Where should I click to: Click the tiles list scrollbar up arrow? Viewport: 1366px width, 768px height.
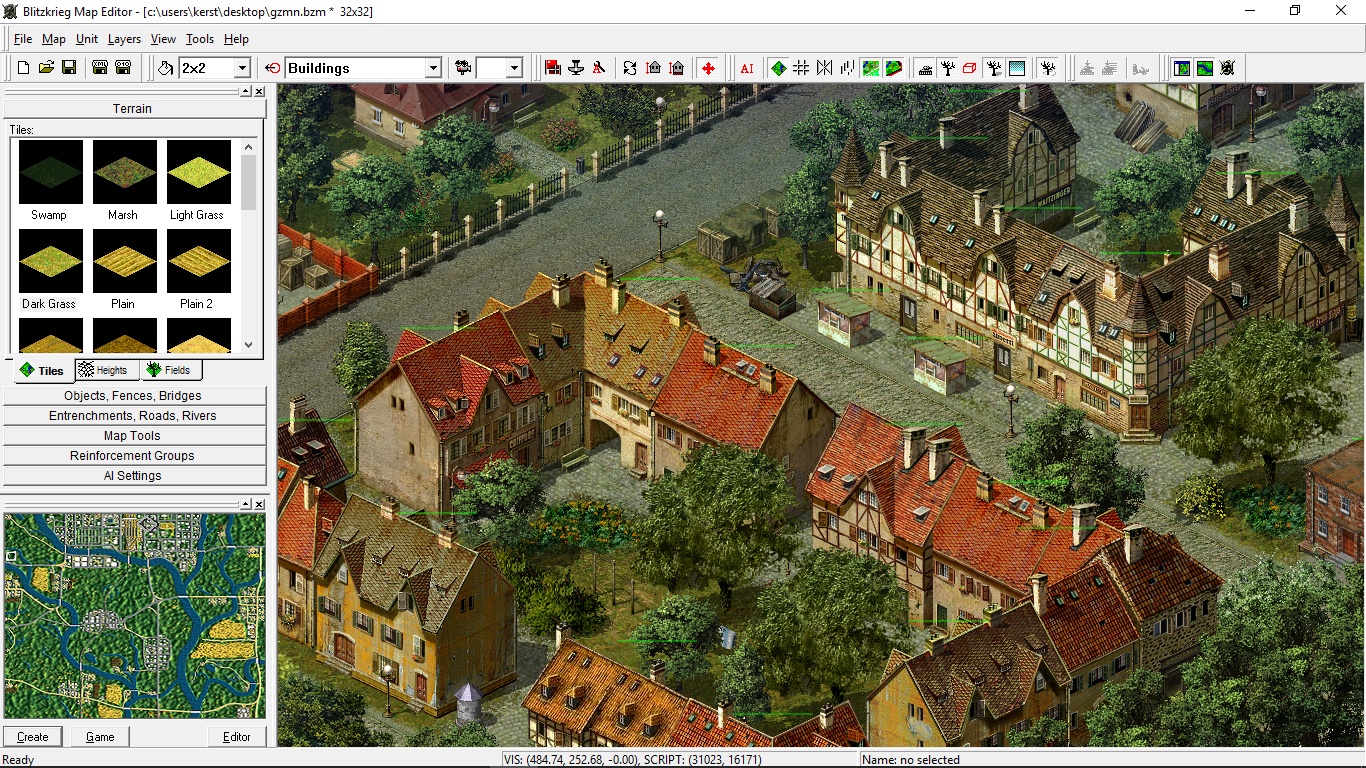pos(249,147)
